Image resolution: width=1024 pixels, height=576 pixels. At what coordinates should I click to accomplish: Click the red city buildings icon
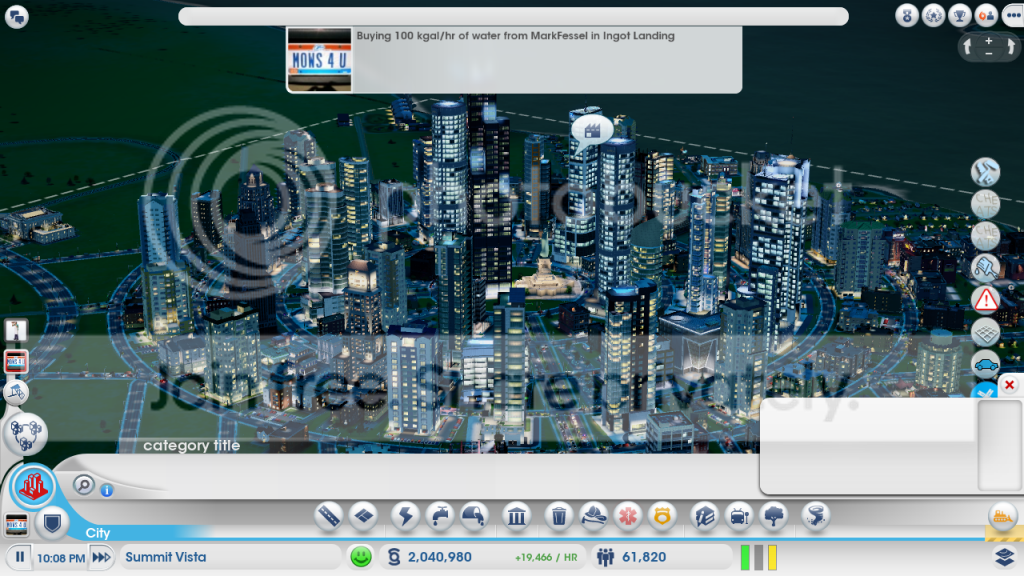[x=32, y=487]
